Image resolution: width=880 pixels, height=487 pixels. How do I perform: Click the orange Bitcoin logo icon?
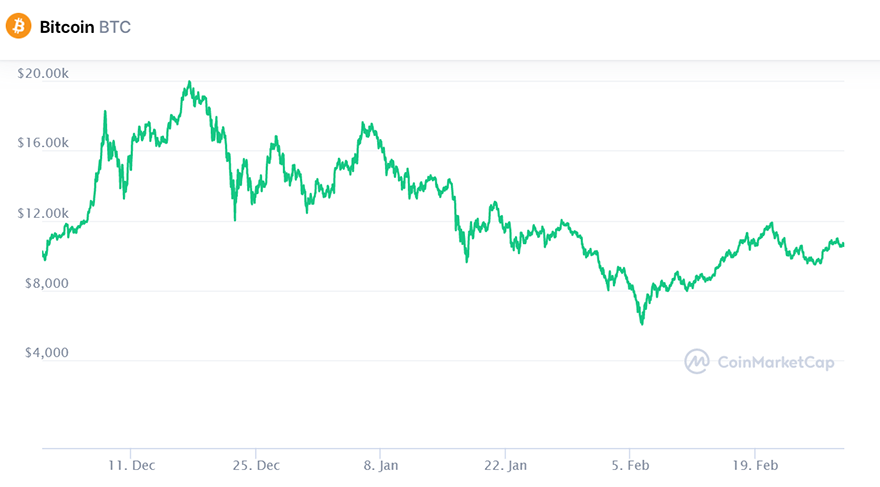click(18, 27)
